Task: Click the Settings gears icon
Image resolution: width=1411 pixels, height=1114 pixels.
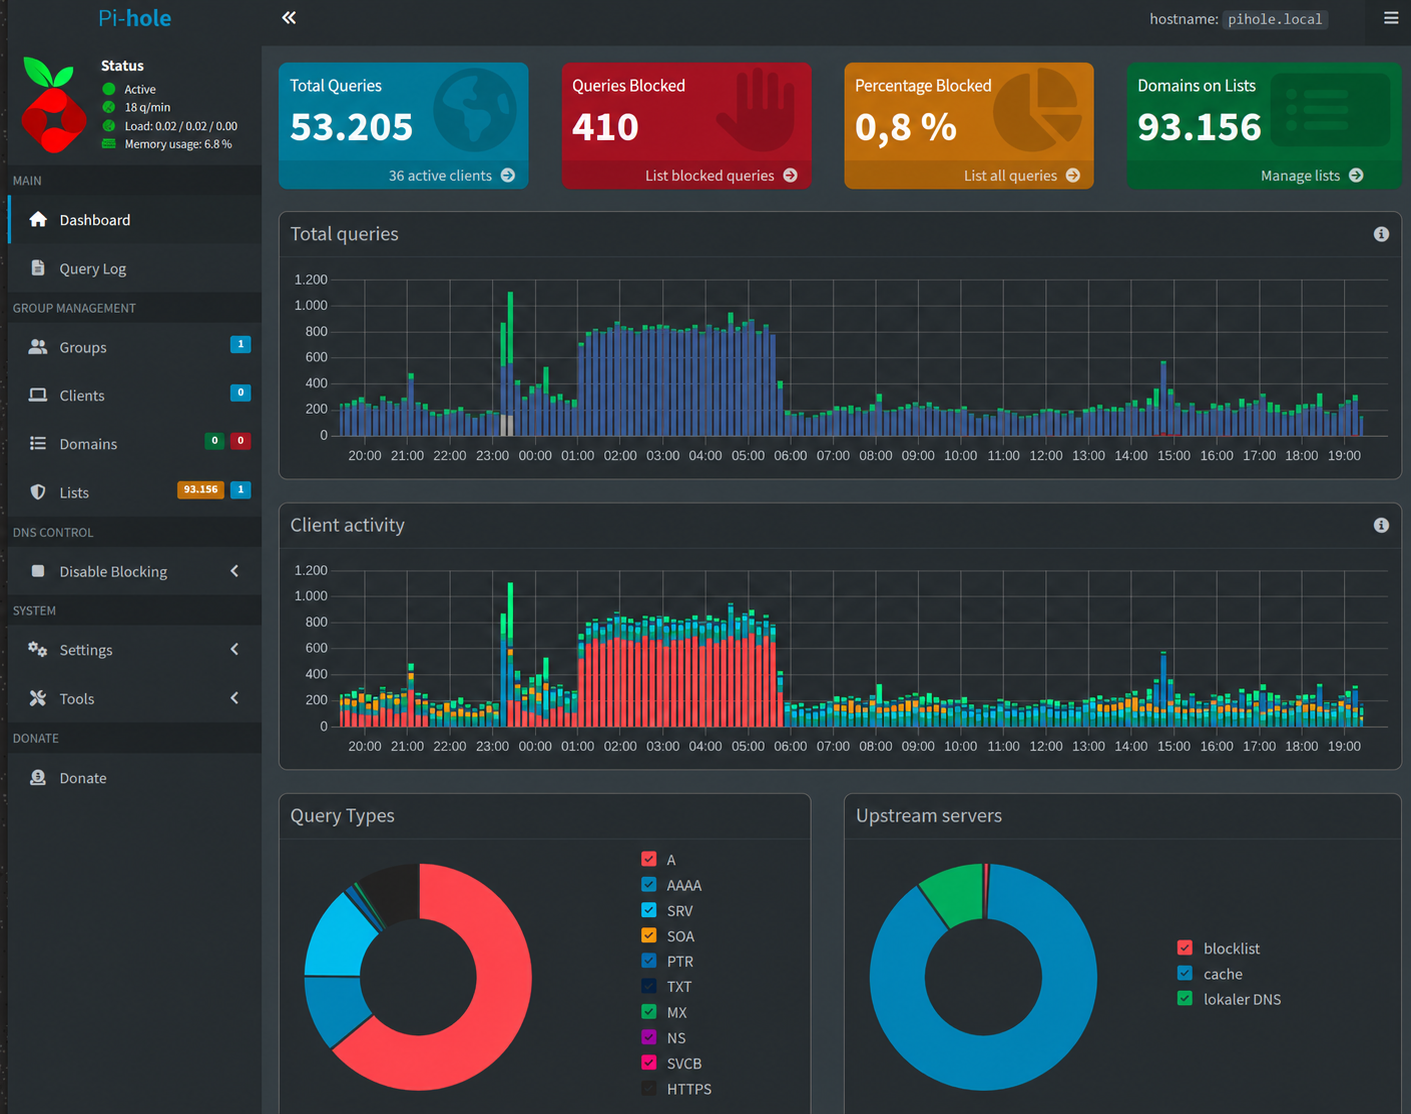Action: (38, 649)
